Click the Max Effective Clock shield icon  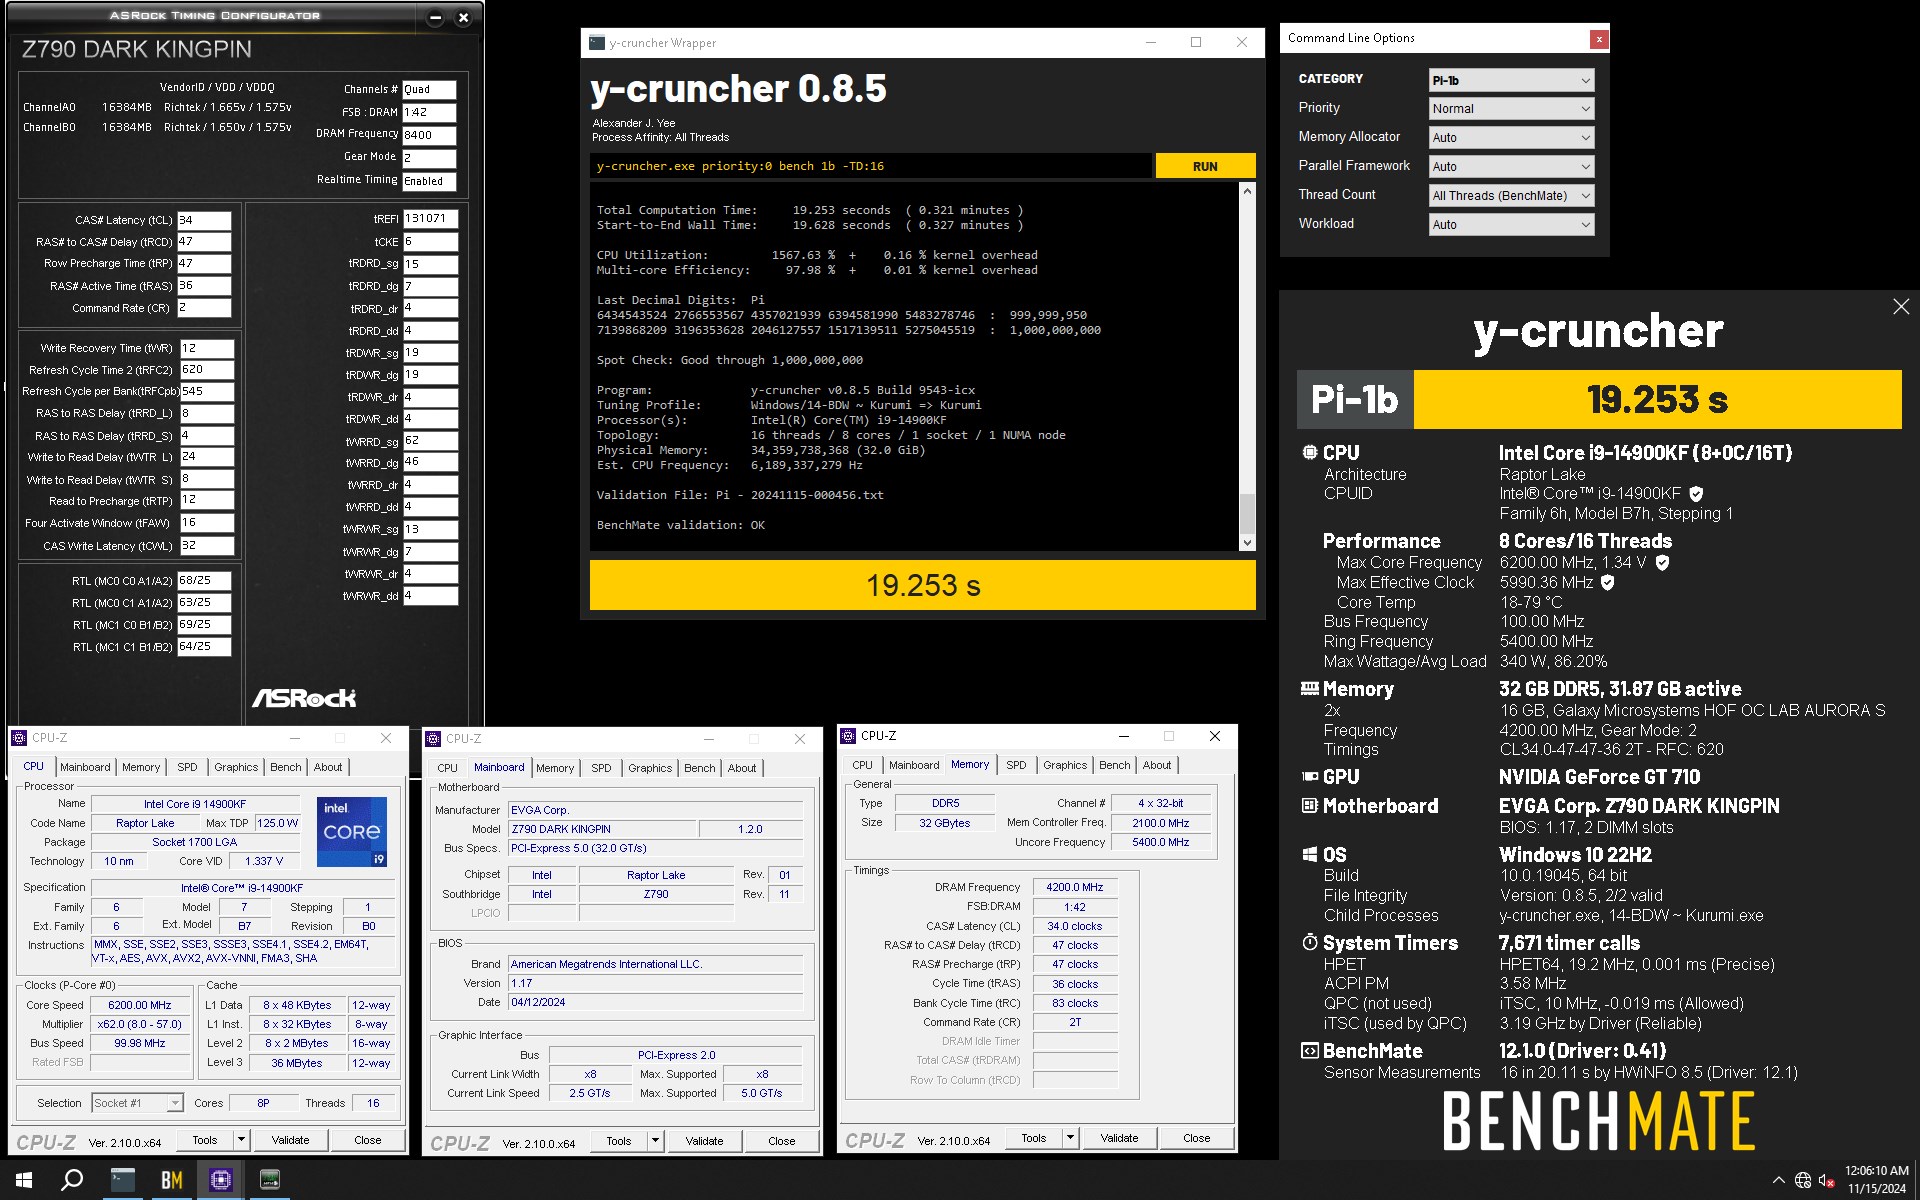point(1607,582)
